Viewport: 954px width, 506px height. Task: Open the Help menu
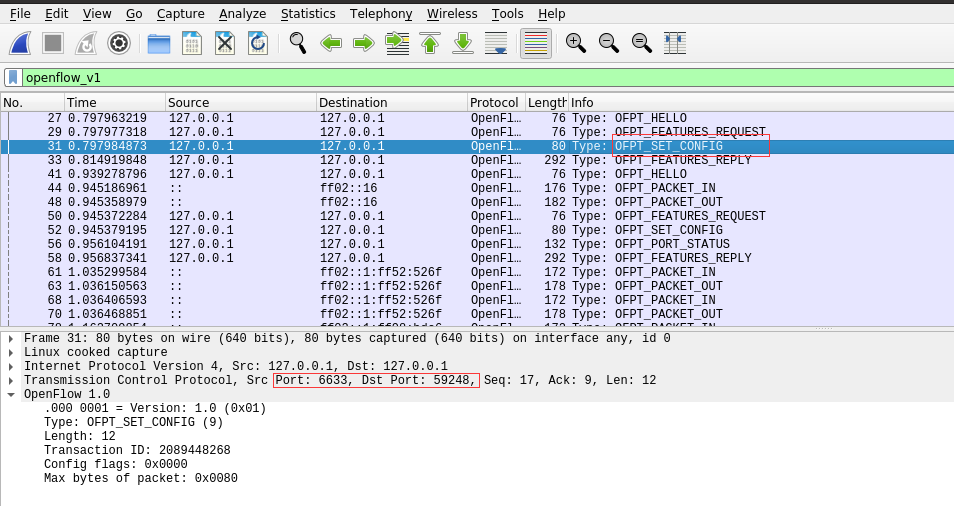click(x=551, y=13)
